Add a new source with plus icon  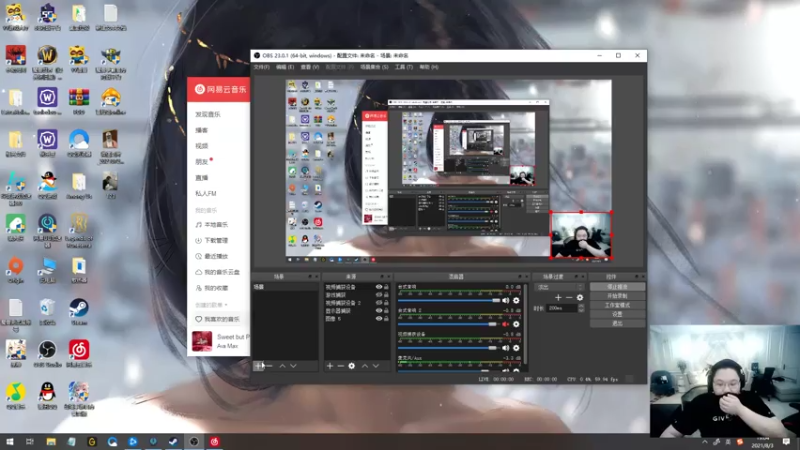[x=330, y=366]
